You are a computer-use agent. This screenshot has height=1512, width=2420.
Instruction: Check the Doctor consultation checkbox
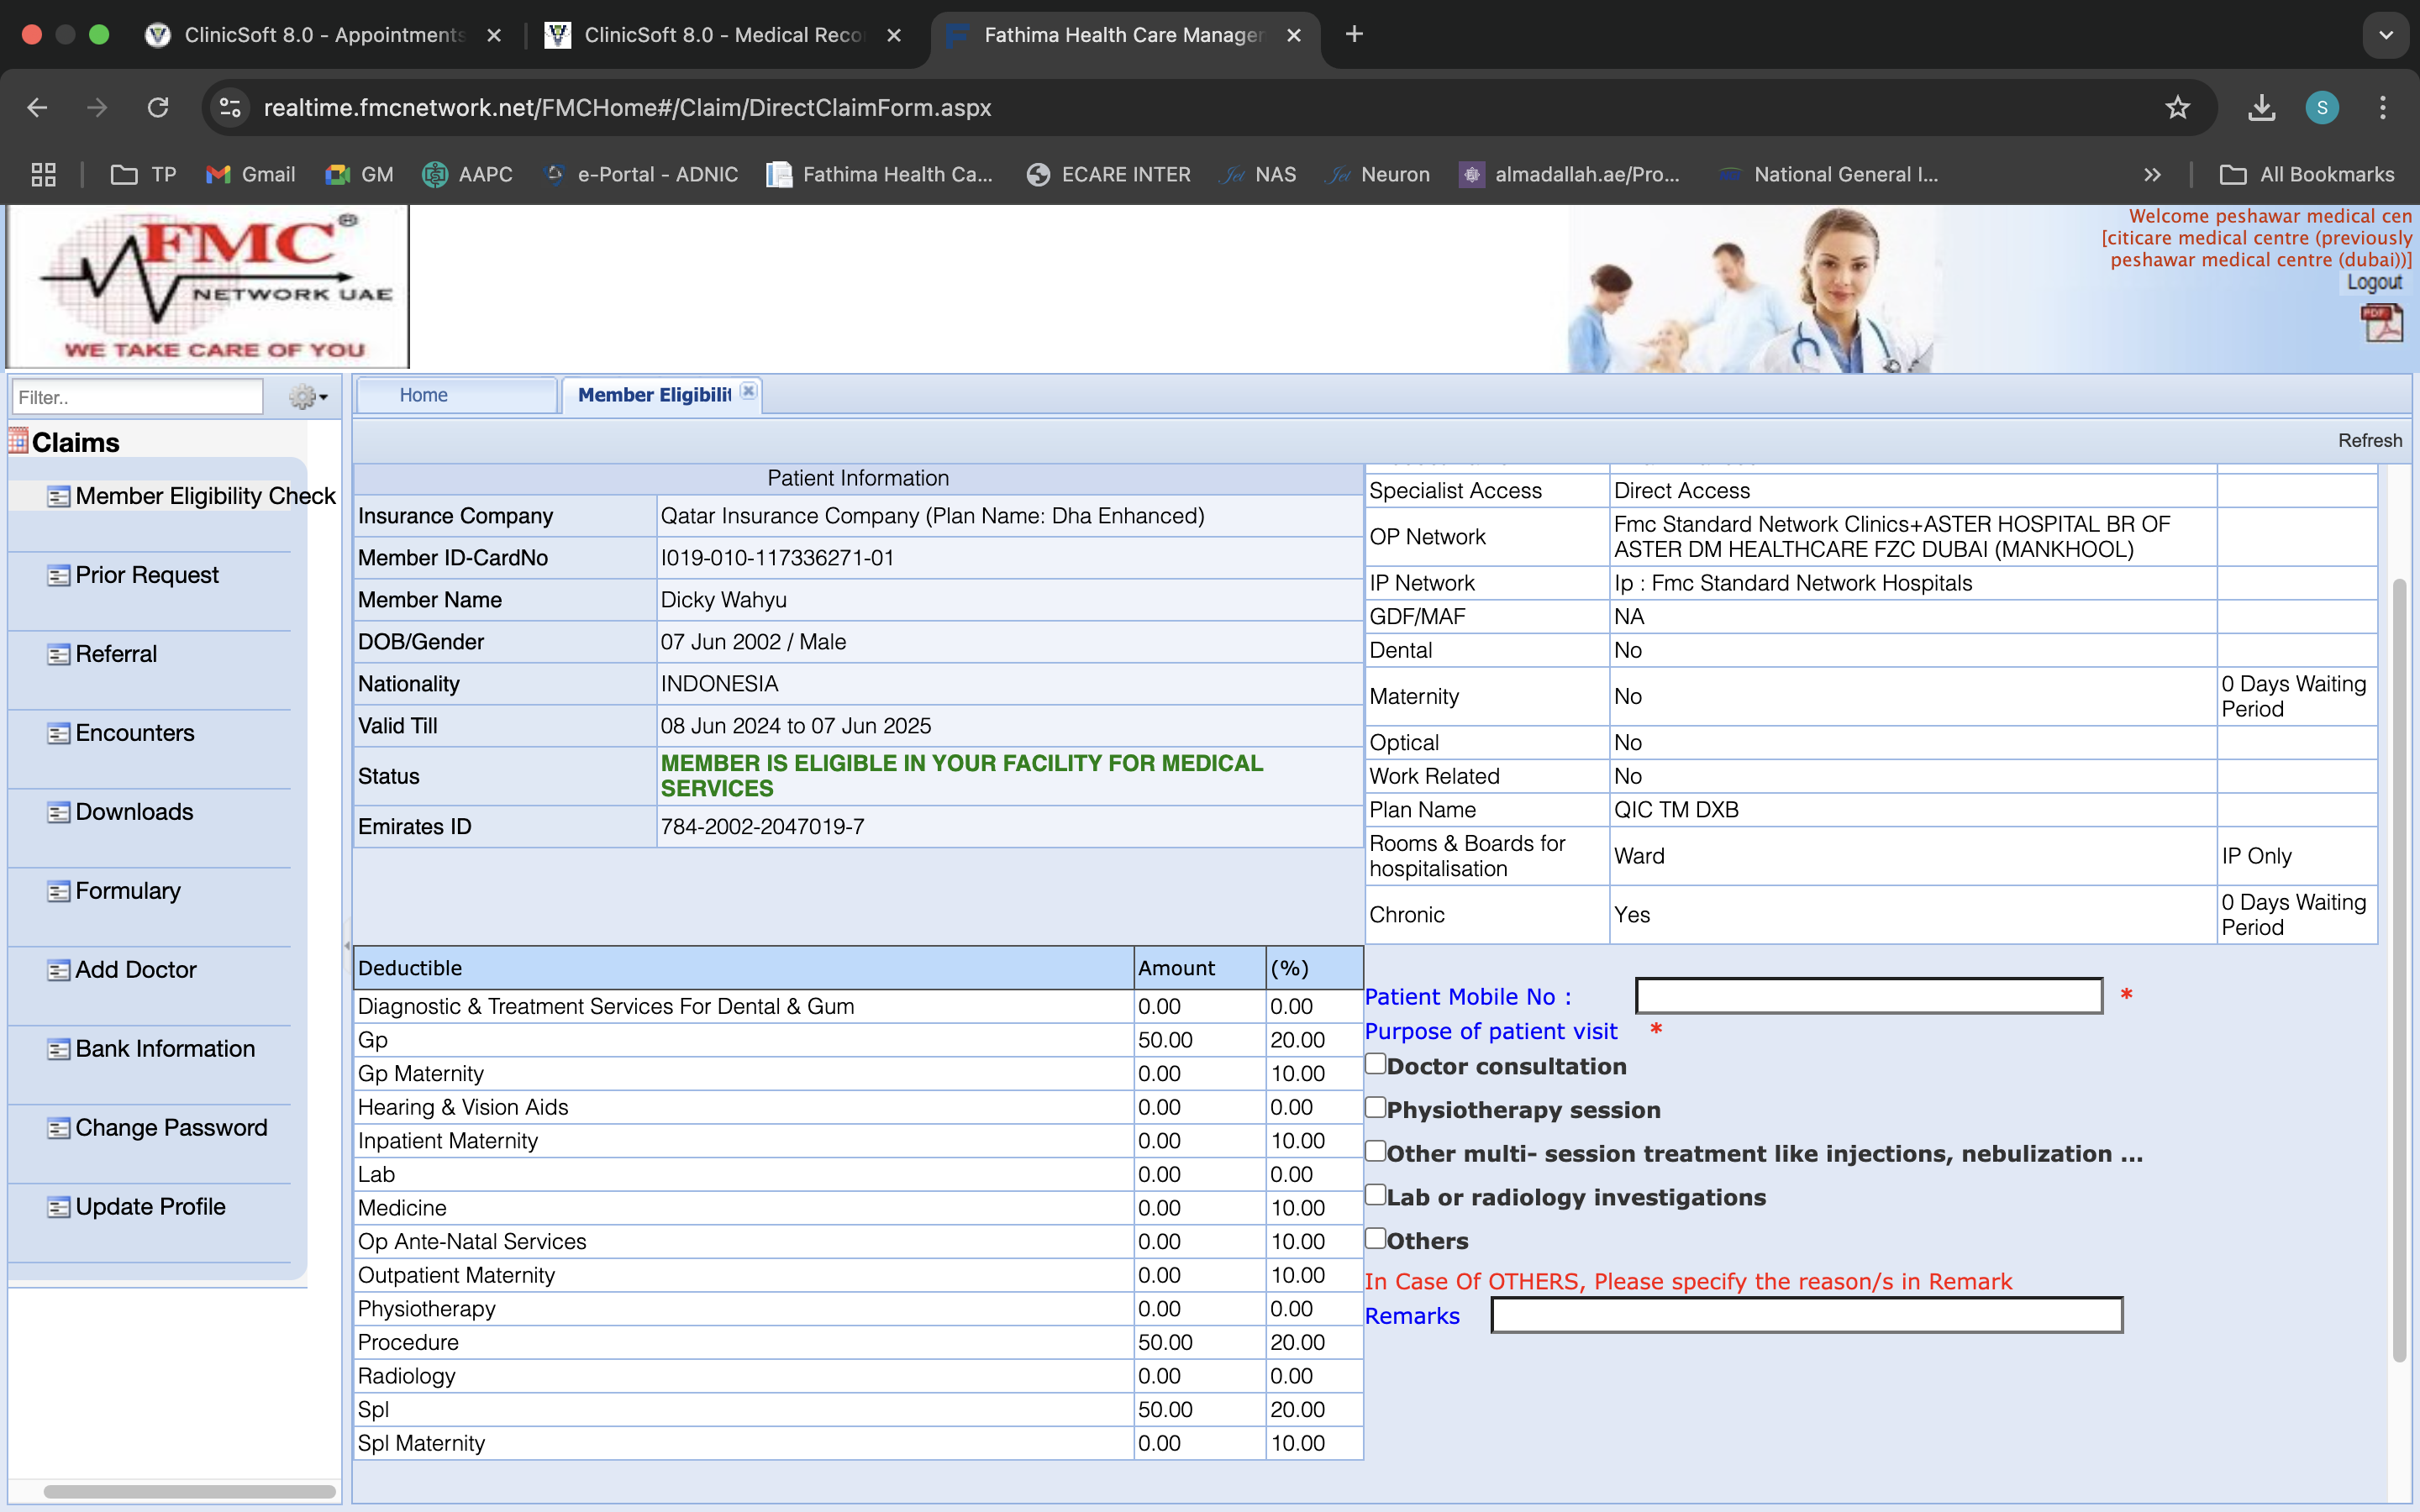pyautogui.click(x=1376, y=1064)
